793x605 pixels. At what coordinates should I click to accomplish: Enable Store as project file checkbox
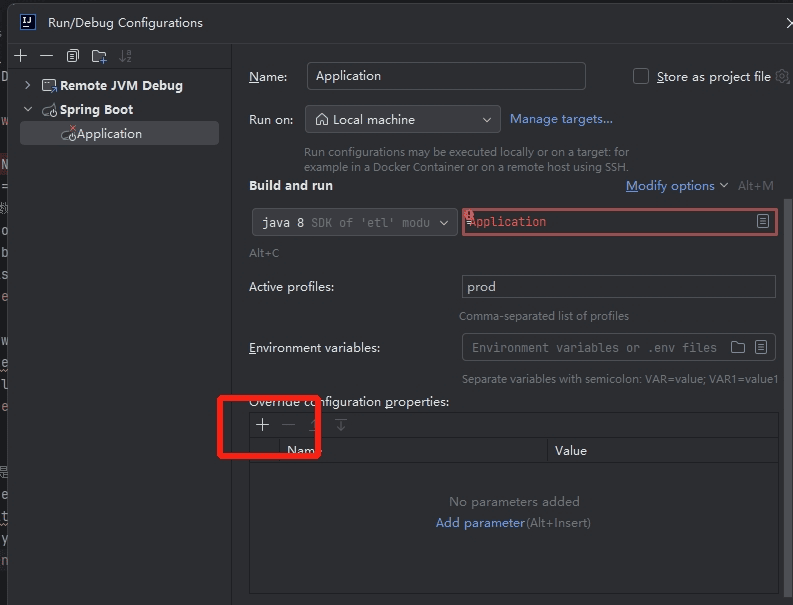[641, 77]
